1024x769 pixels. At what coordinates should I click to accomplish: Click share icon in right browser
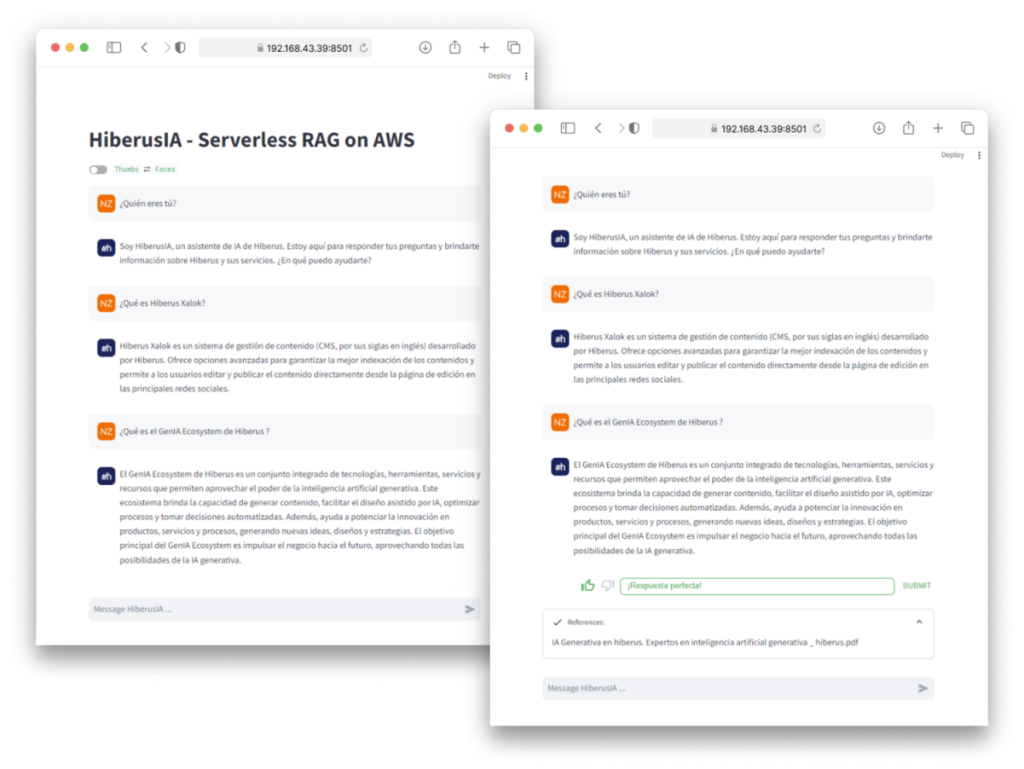(x=908, y=128)
